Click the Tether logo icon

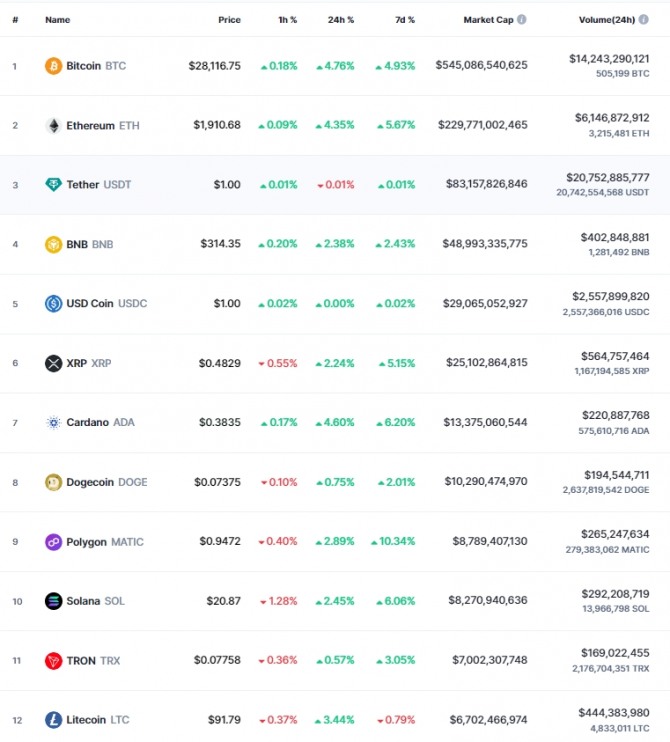click(x=53, y=185)
